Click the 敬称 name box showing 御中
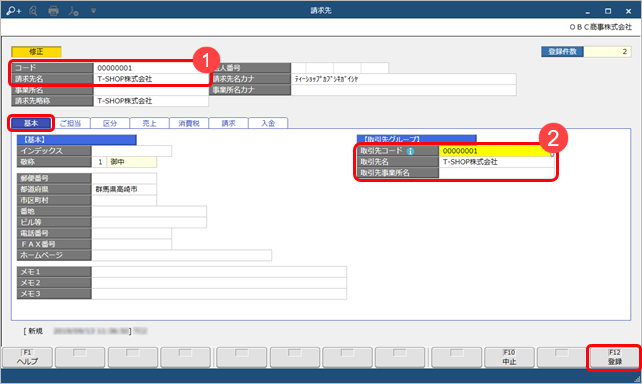 (x=131, y=162)
